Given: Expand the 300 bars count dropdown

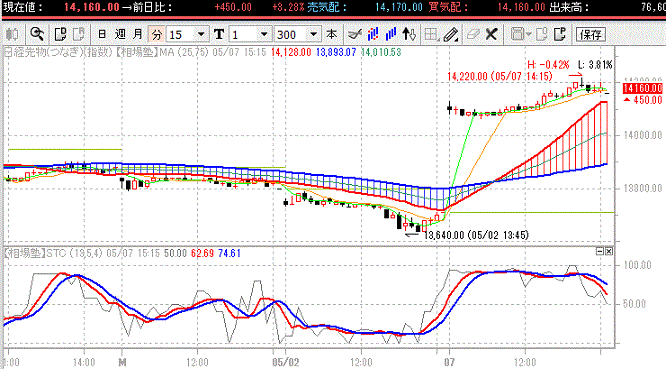Looking at the screenshot, I should pos(313,34).
